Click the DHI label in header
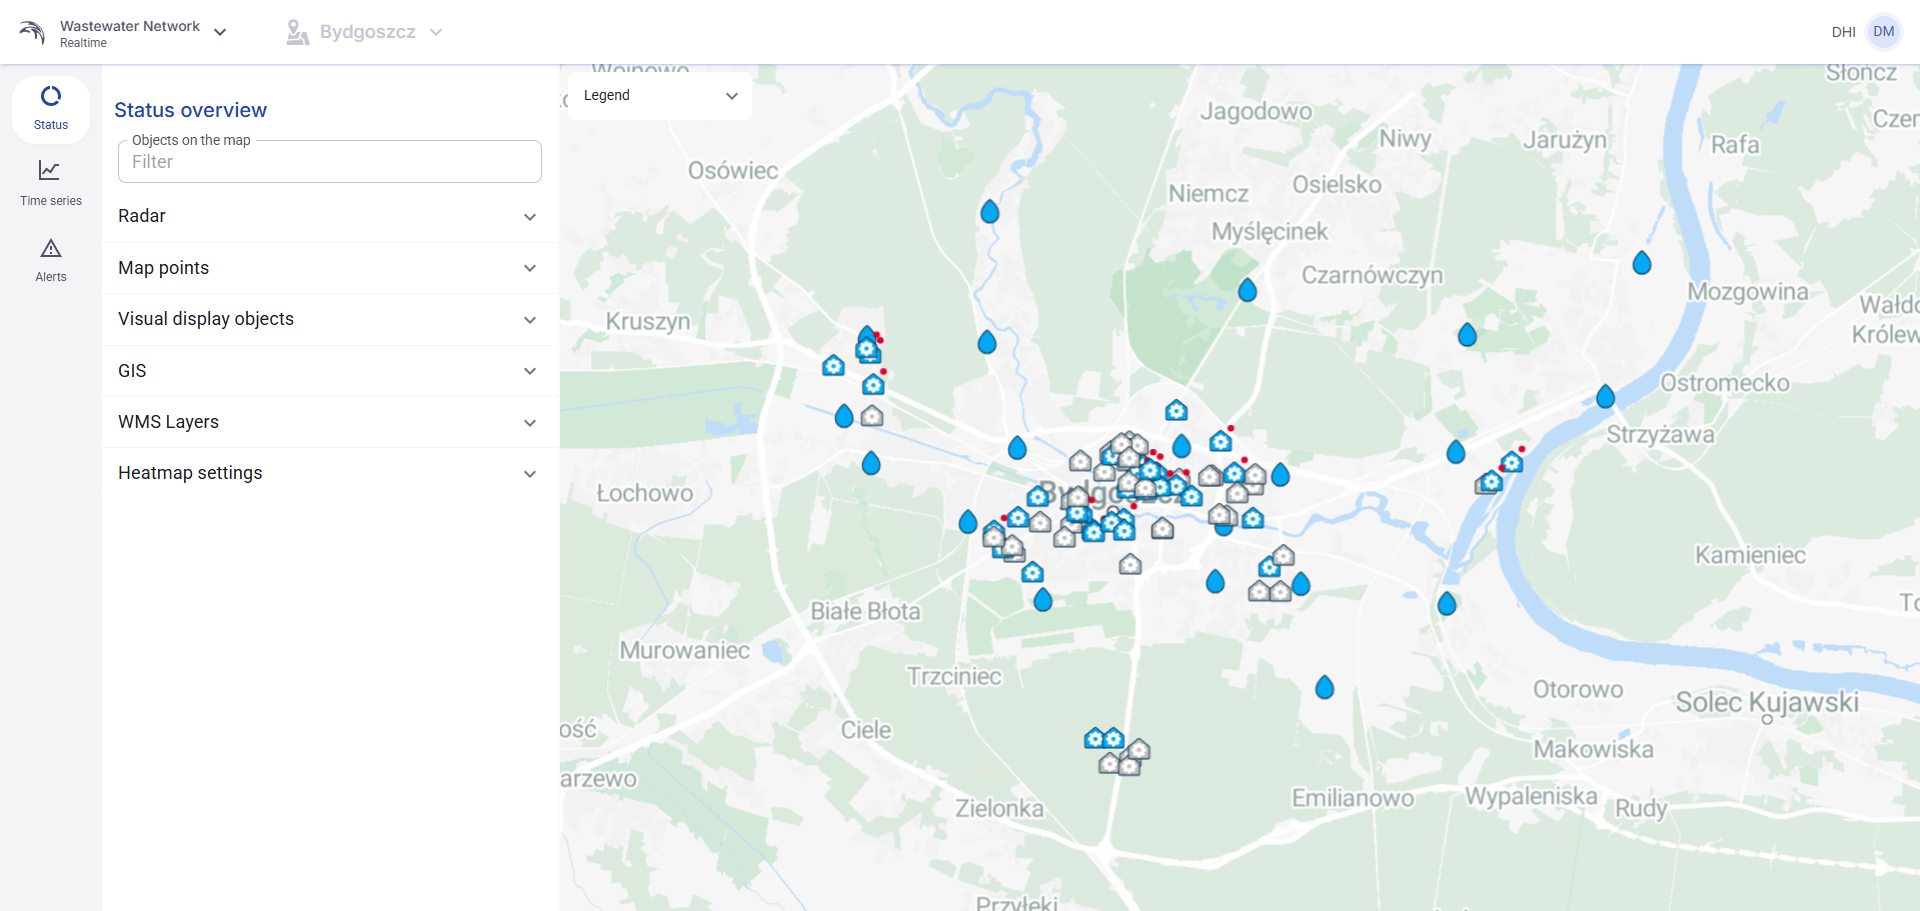Viewport: 1920px width, 911px height. point(1843,32)
